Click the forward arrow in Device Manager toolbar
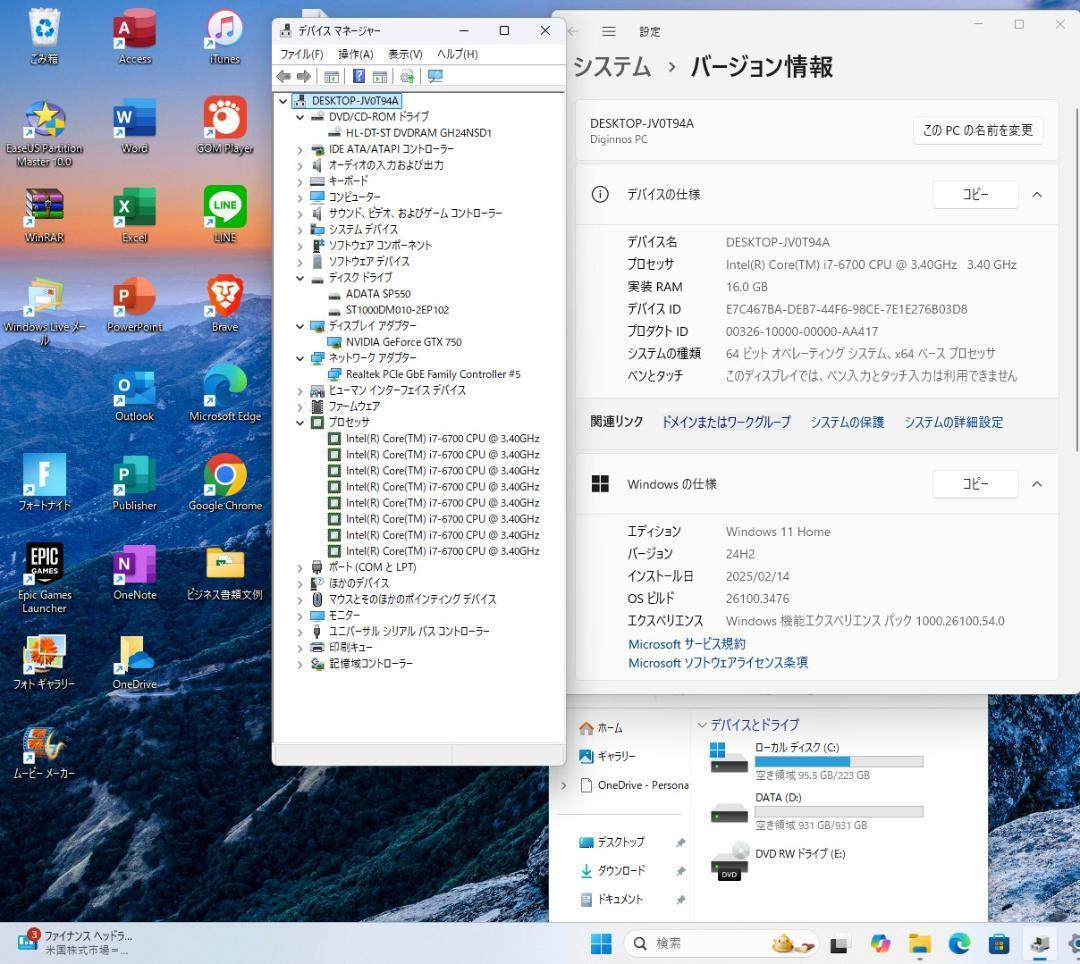This screenshot has width=1080, height=964. coord(303,76)
